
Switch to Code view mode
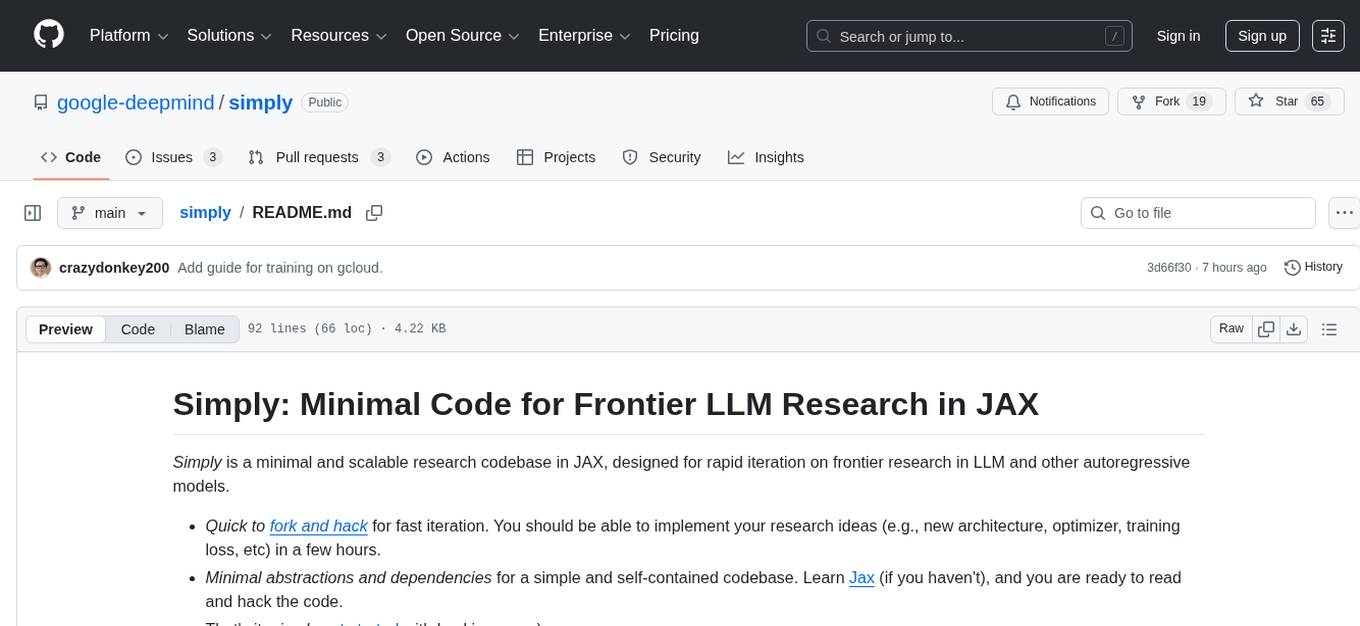(138, 329)
